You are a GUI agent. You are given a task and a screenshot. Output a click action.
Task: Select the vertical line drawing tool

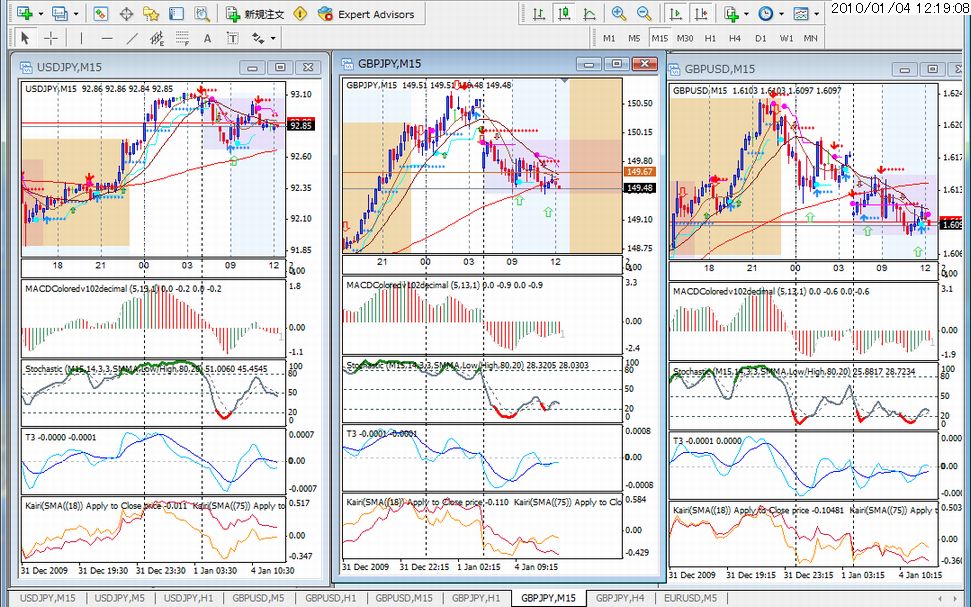(81, 38)
